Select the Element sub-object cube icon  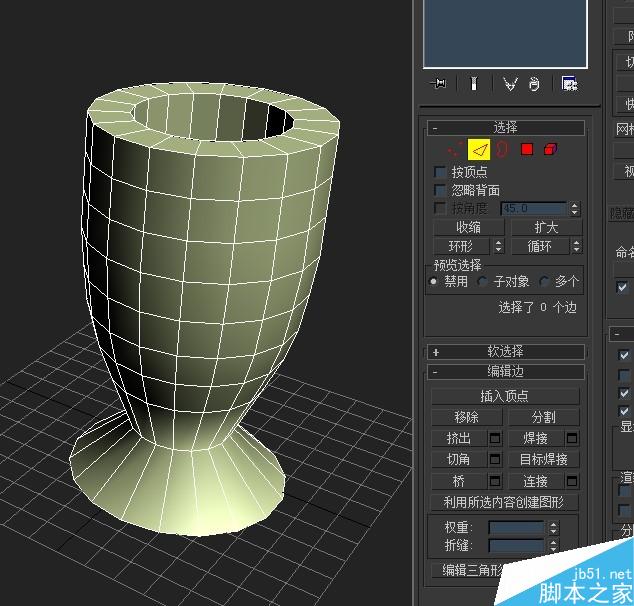pos(550,149)
